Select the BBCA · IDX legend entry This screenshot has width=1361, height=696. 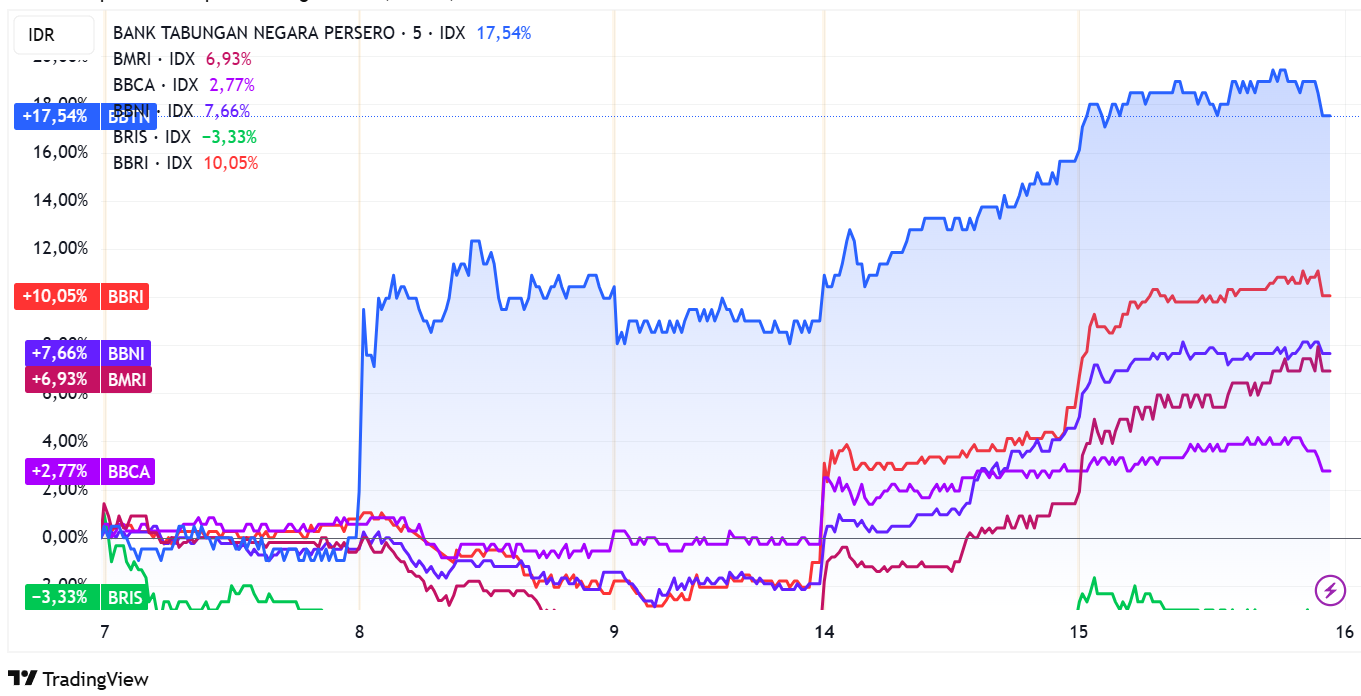point(155,85)
